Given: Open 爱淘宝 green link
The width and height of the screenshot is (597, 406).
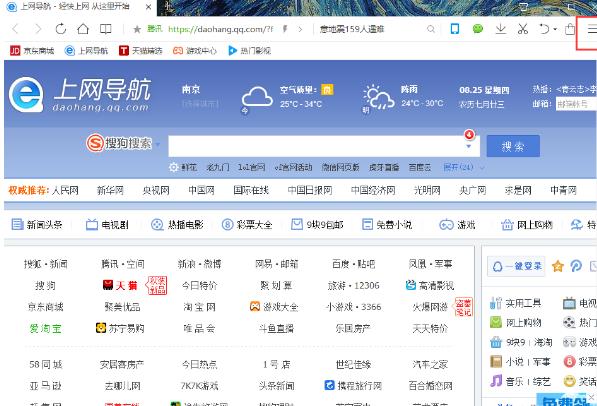Looking at the screenshot, I should [45, 328].
